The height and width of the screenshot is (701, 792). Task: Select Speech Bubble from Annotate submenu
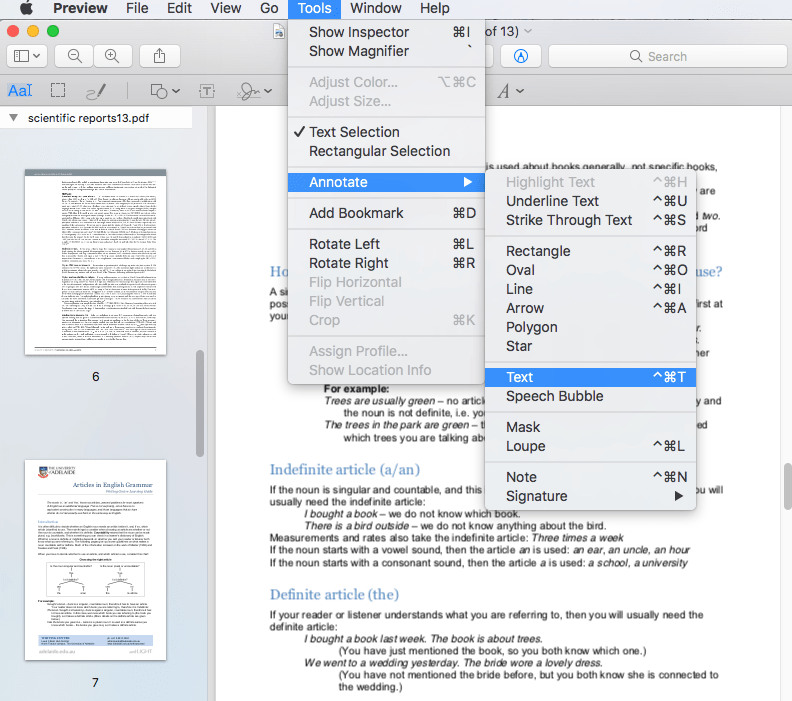tap(554, 396)
